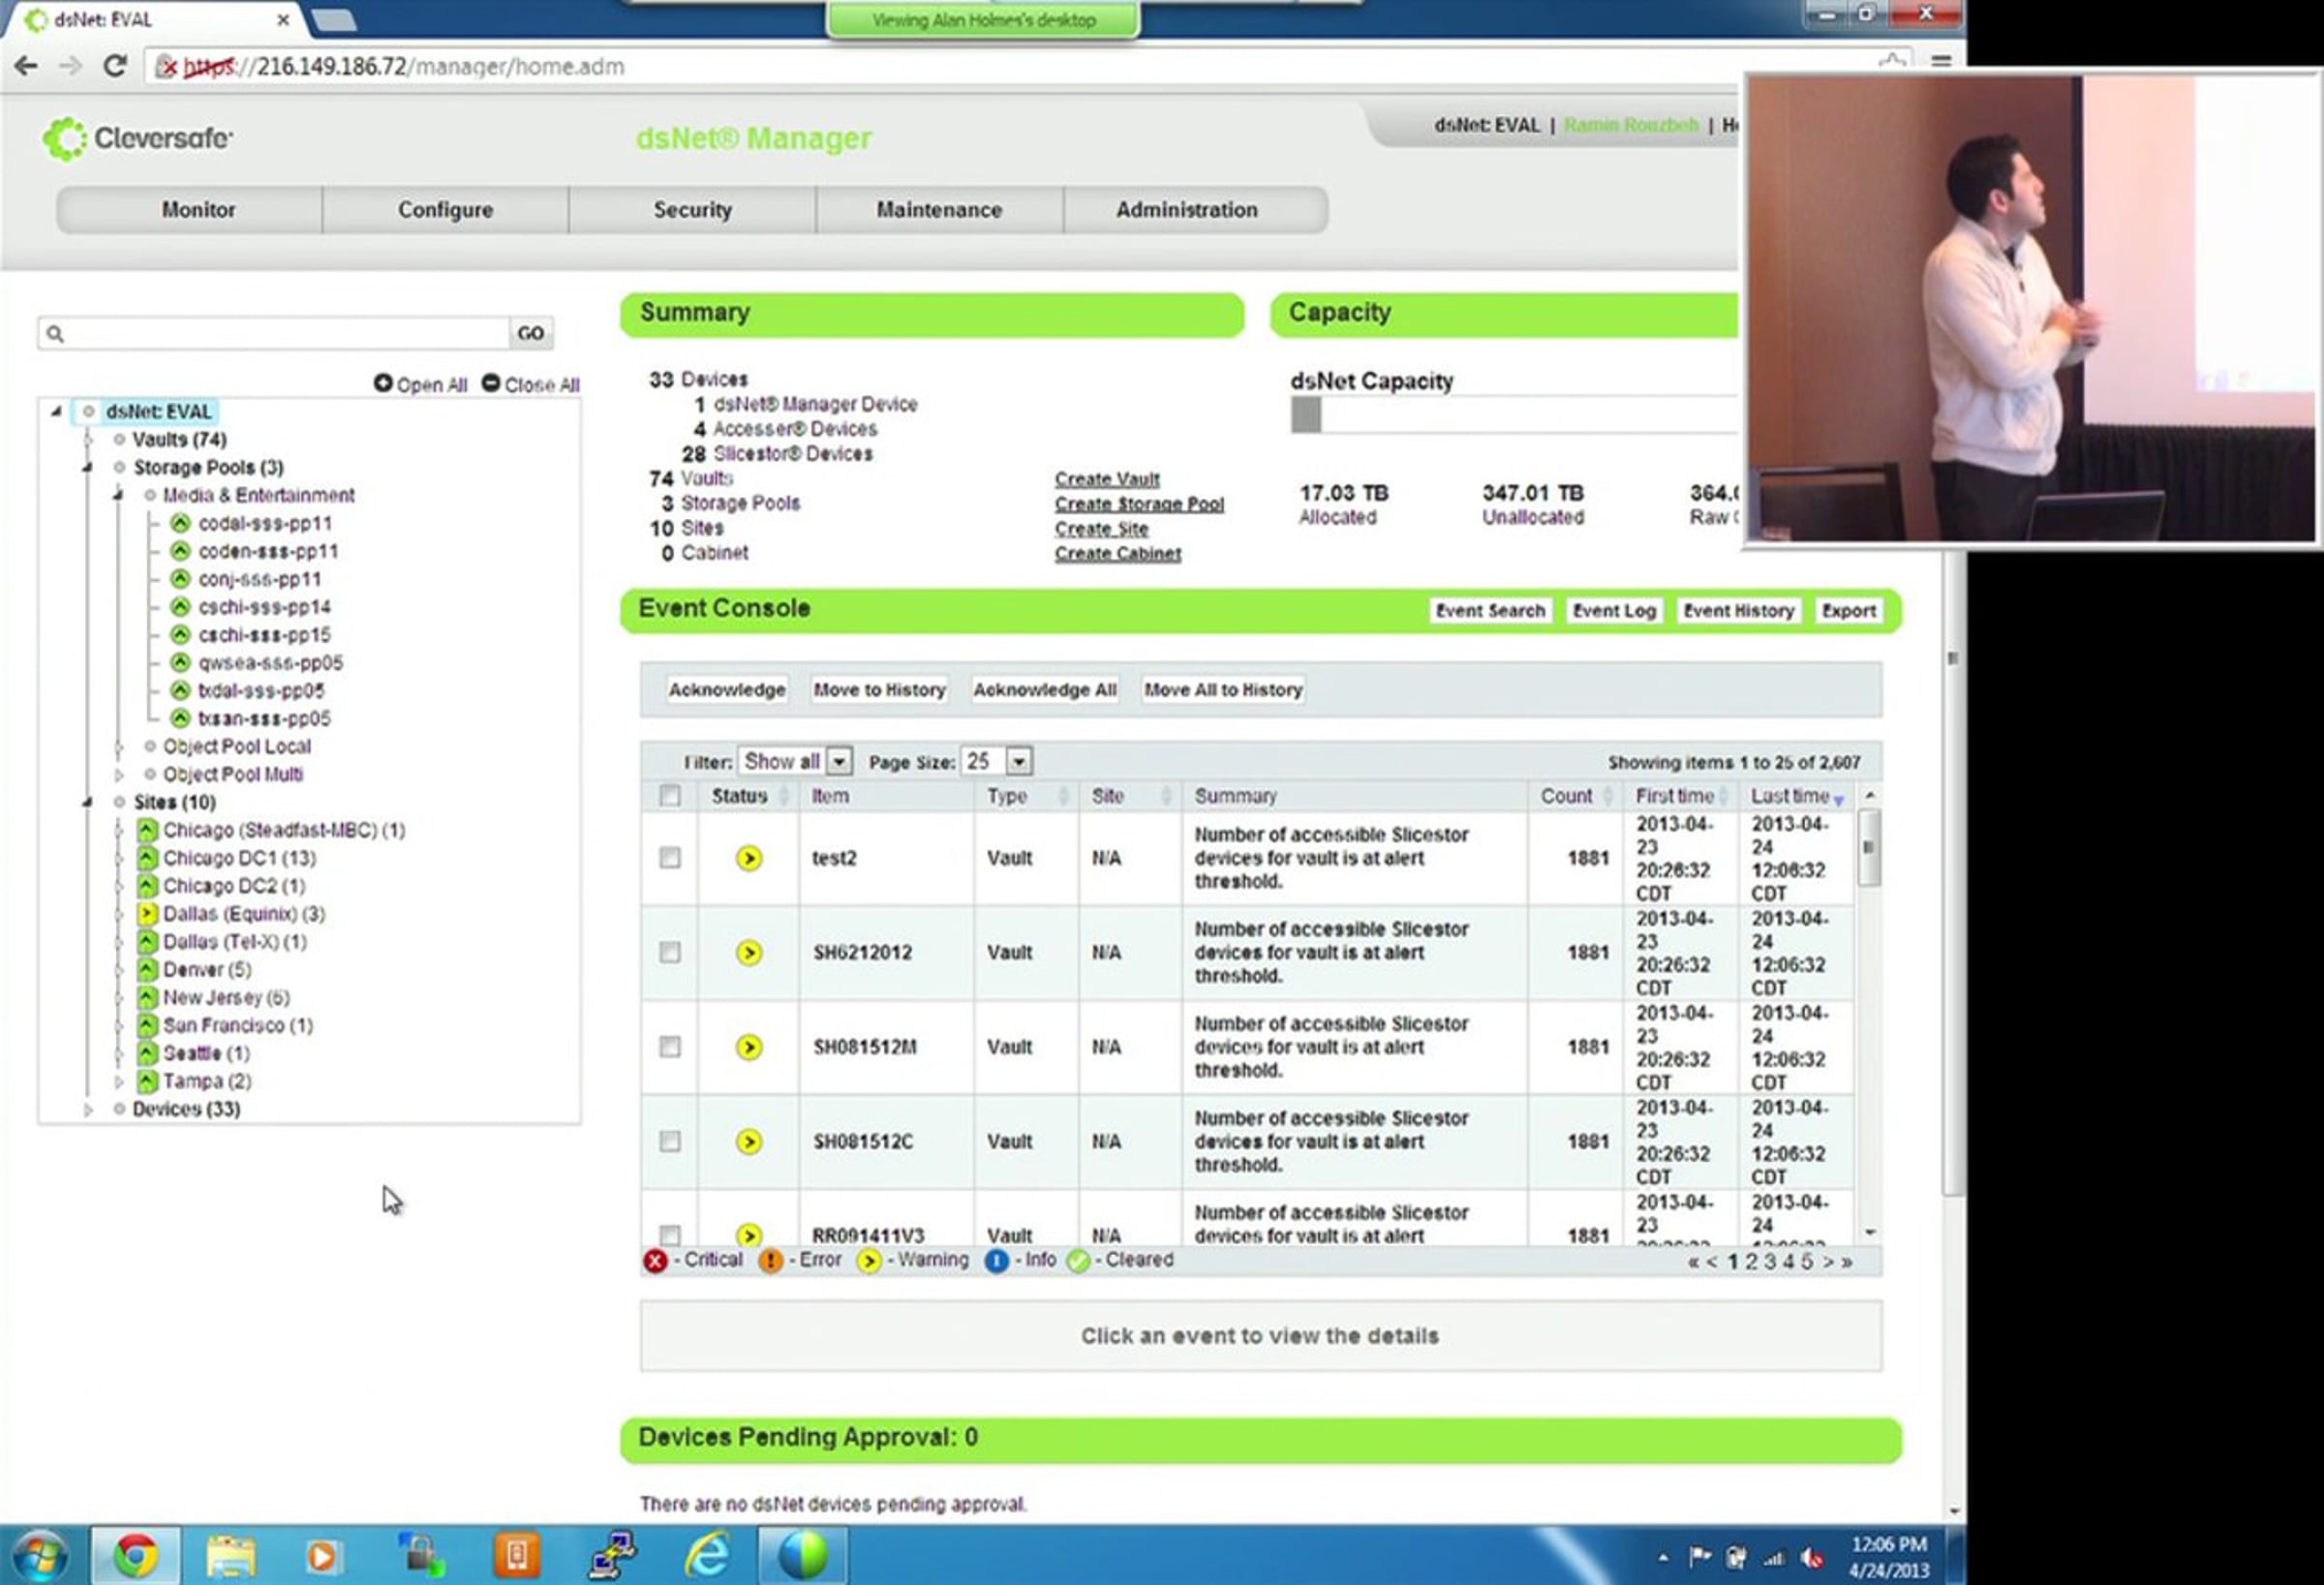Collapse the Sites (10) tree node

[88, 802]
